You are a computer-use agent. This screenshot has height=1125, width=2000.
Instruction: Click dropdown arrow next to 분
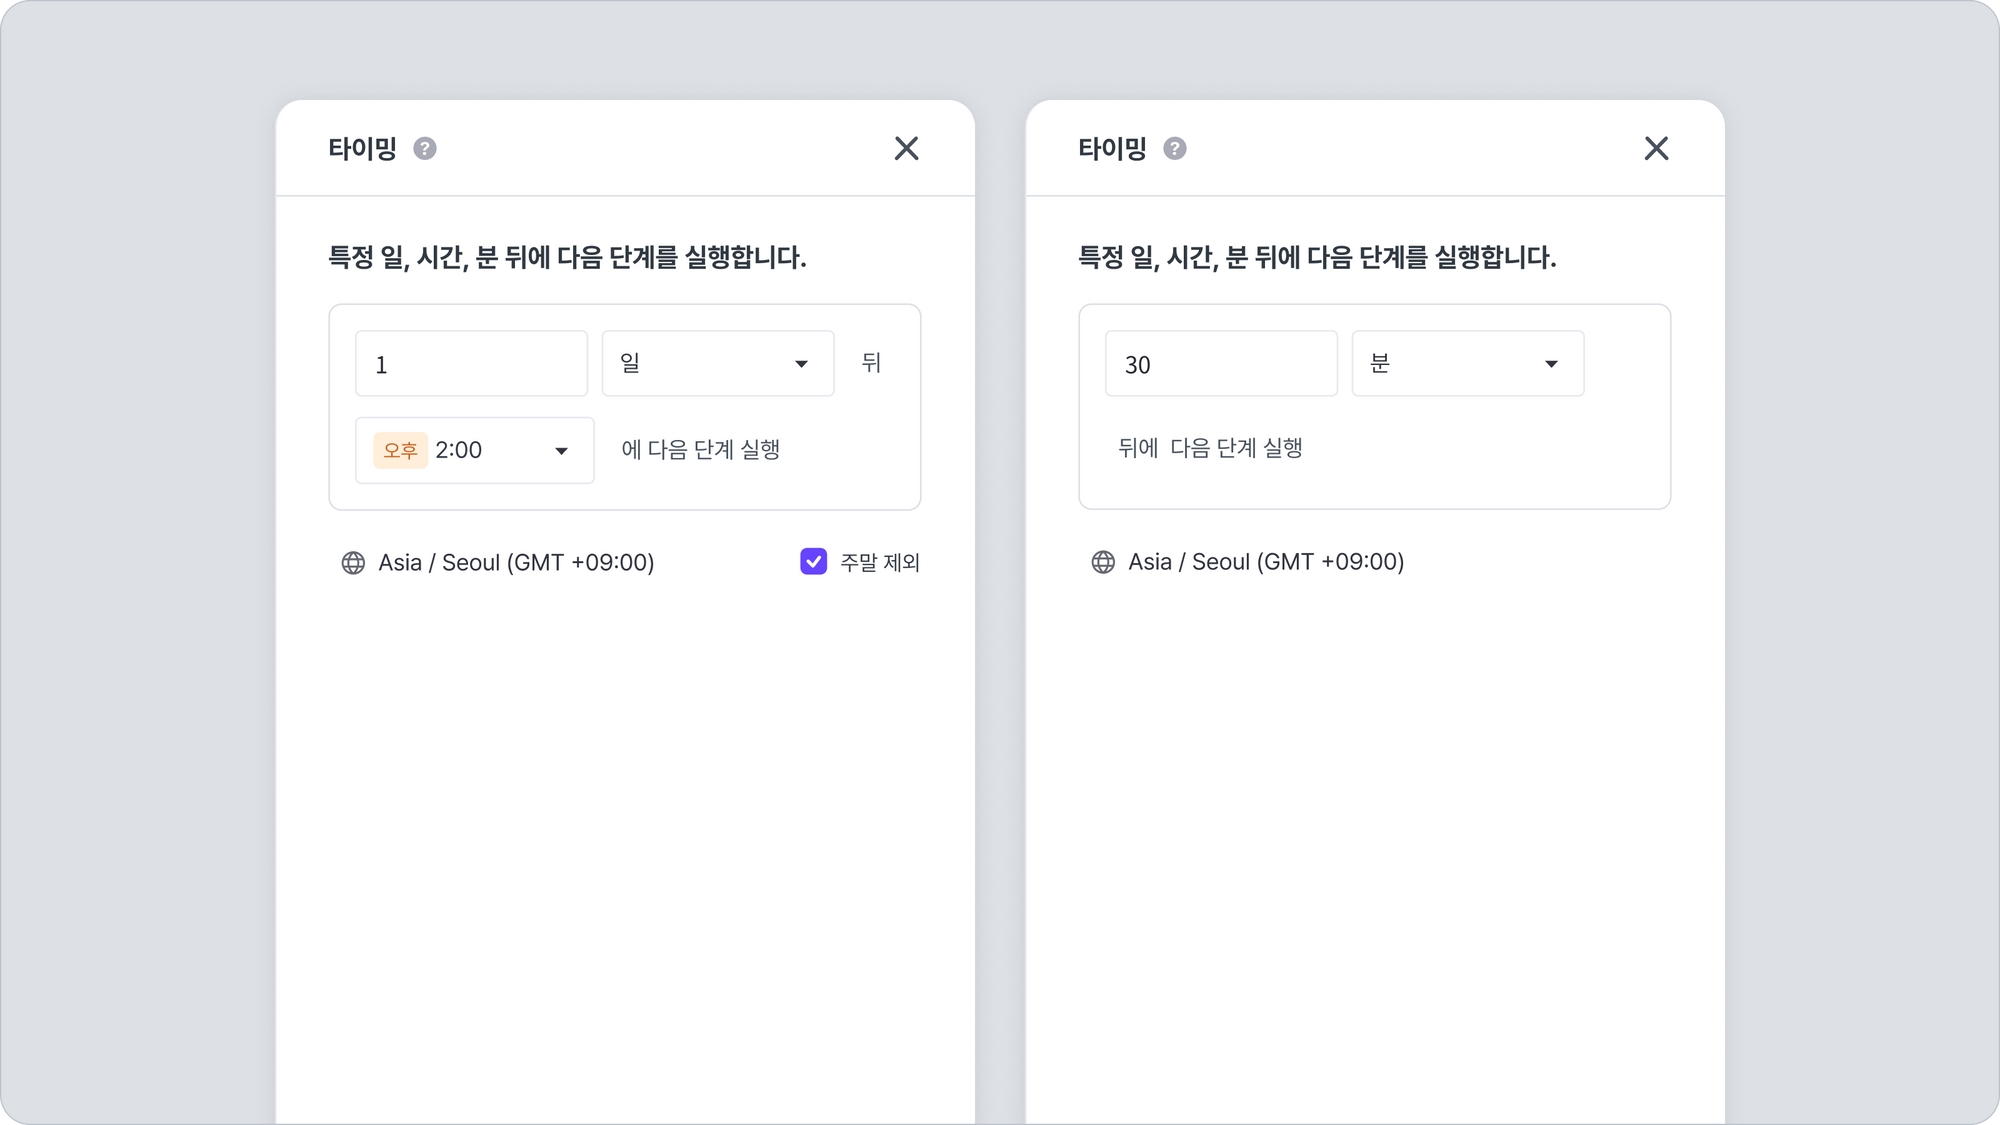(1551, 364)
